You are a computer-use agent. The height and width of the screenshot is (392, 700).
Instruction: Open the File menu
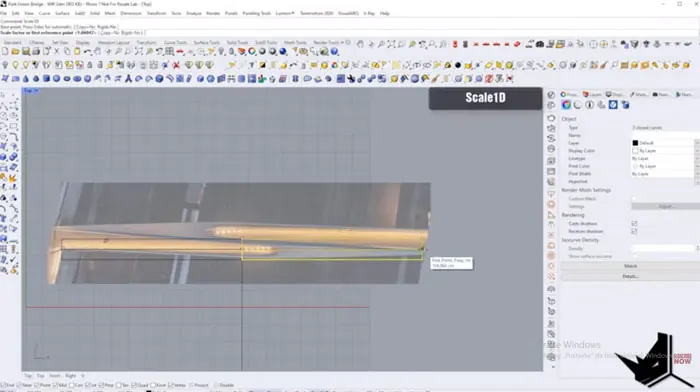click(x=4, y=13)
